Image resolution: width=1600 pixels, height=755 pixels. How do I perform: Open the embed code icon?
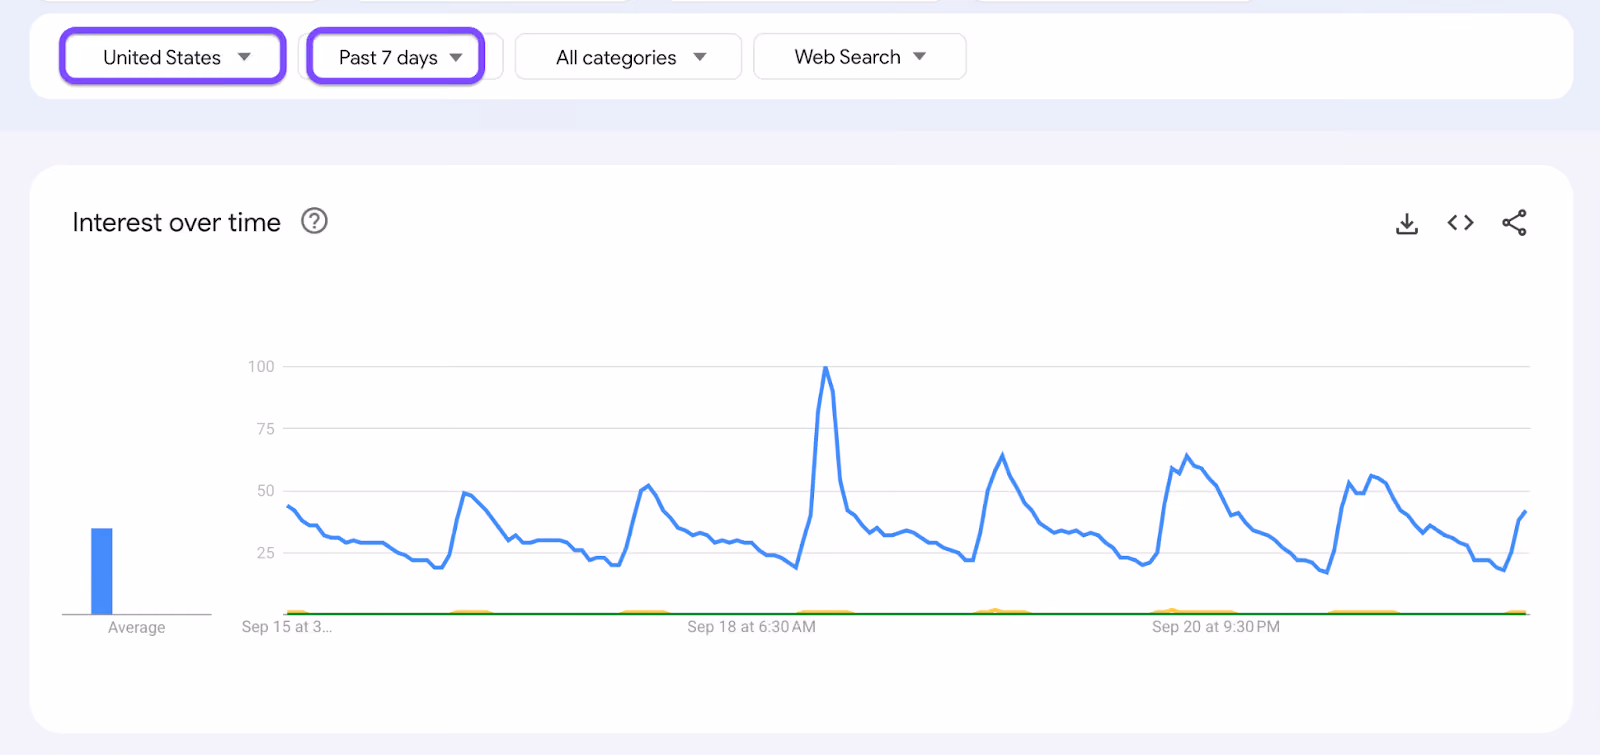pyautogui.click(x=1460, y=223)
